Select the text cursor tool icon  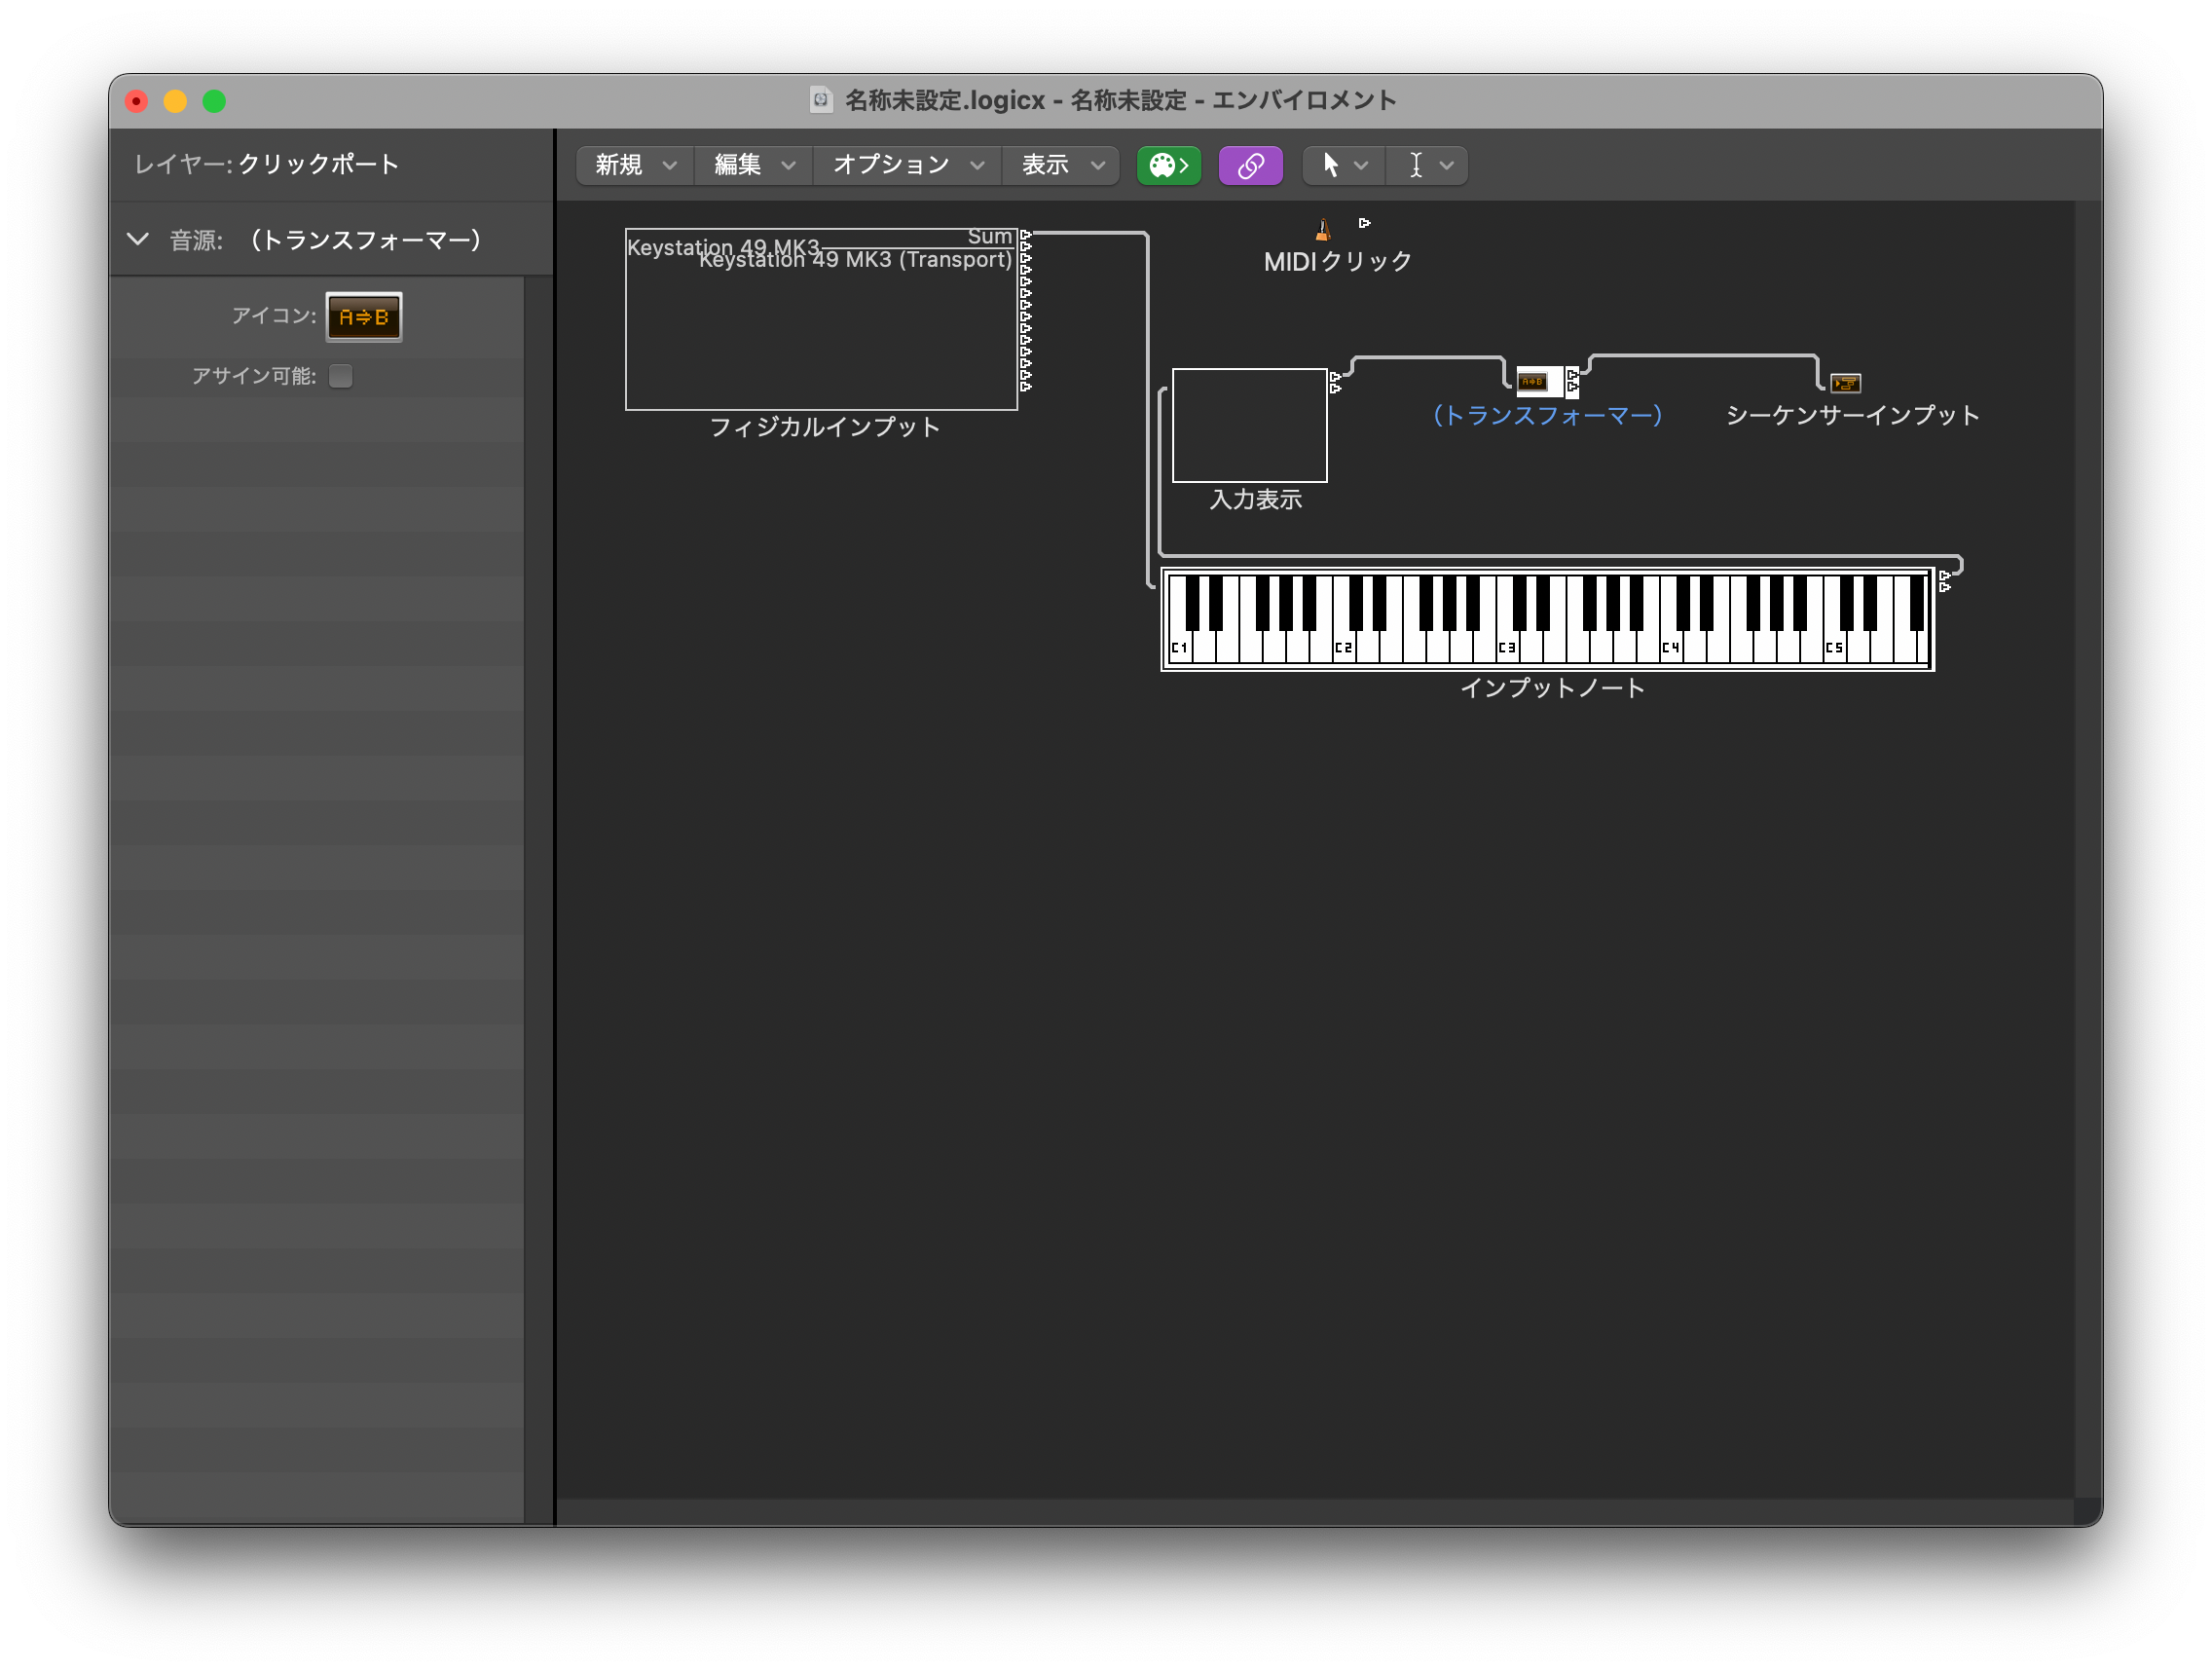click(1415, 165)
